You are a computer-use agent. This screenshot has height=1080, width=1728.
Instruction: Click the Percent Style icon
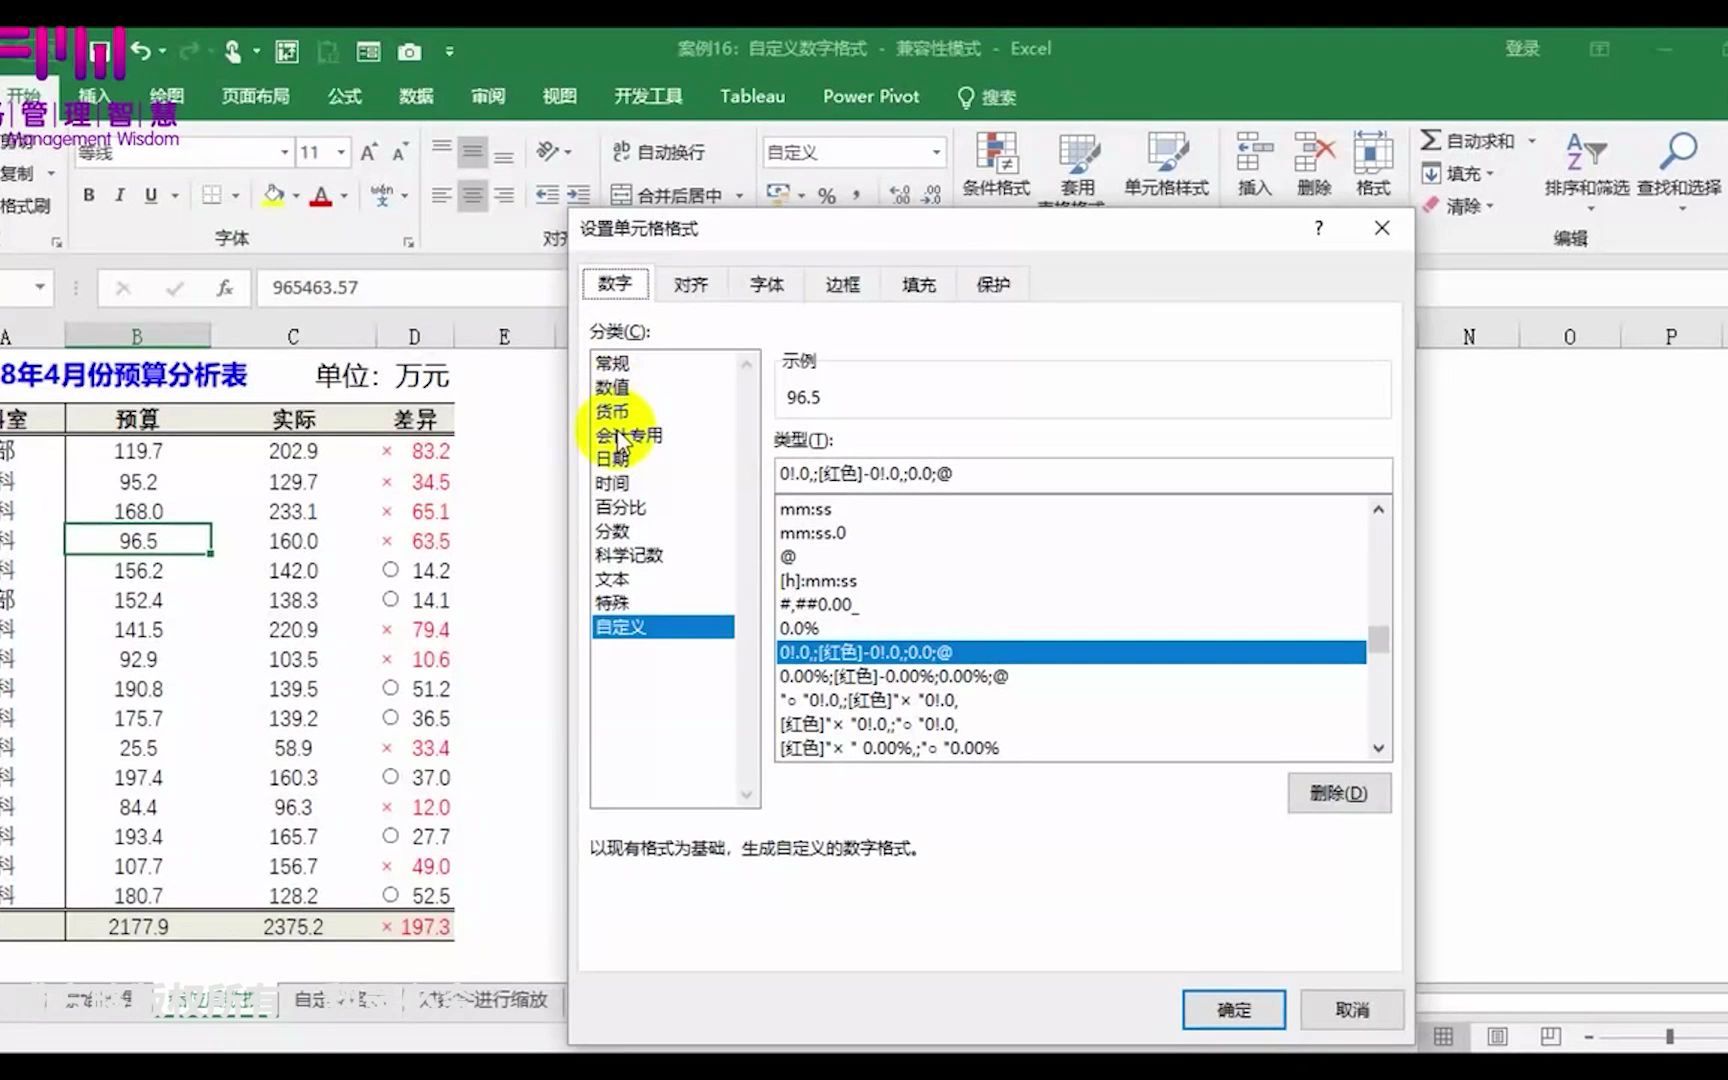tap(825, 195)
